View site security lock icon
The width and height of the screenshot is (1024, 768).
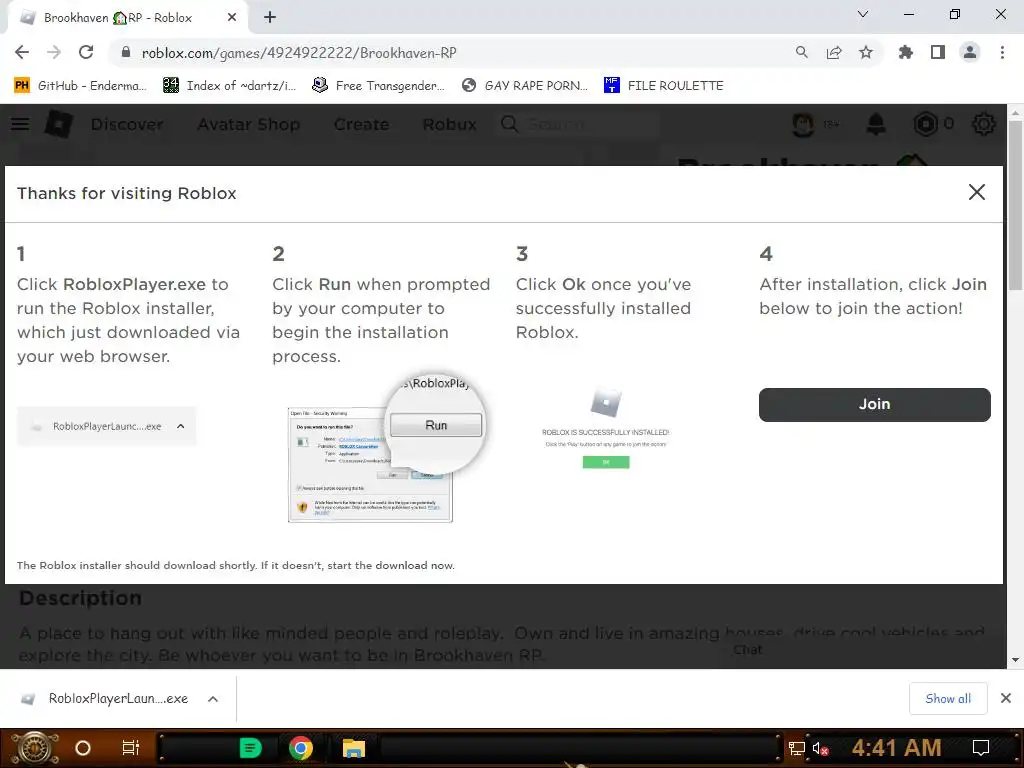click(x=126, y=52)
